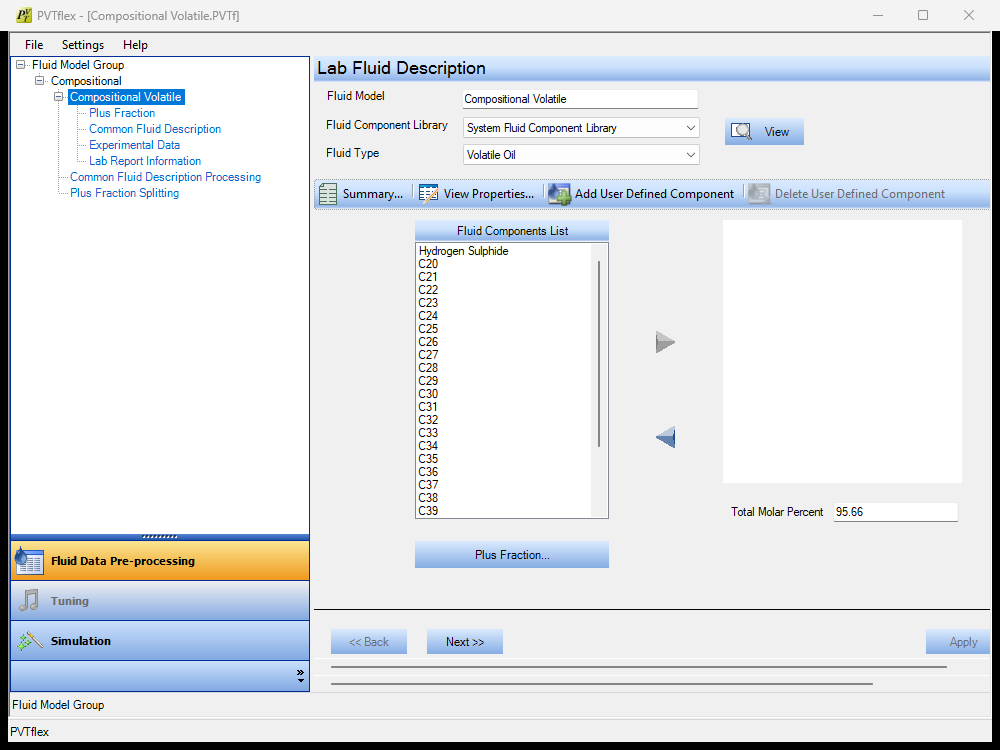Viewport: 1000px width, 750px height.
Task: Click the << Back button
Action: point(369,642)
